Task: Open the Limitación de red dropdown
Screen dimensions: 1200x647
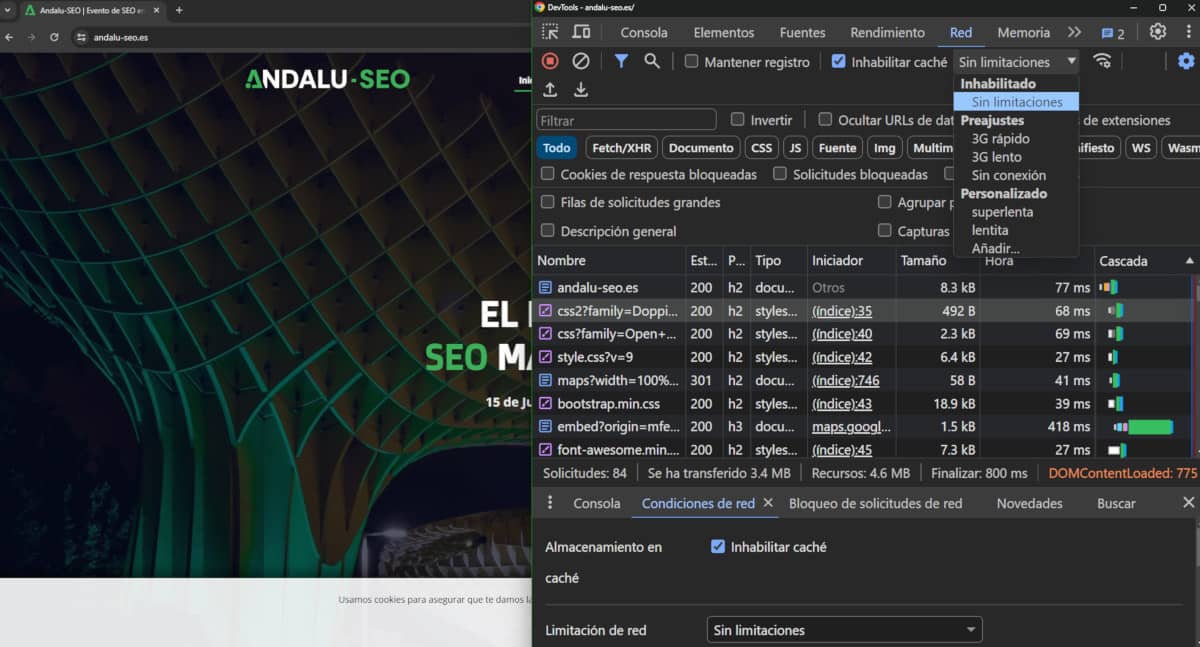Action: coord(843,630)
